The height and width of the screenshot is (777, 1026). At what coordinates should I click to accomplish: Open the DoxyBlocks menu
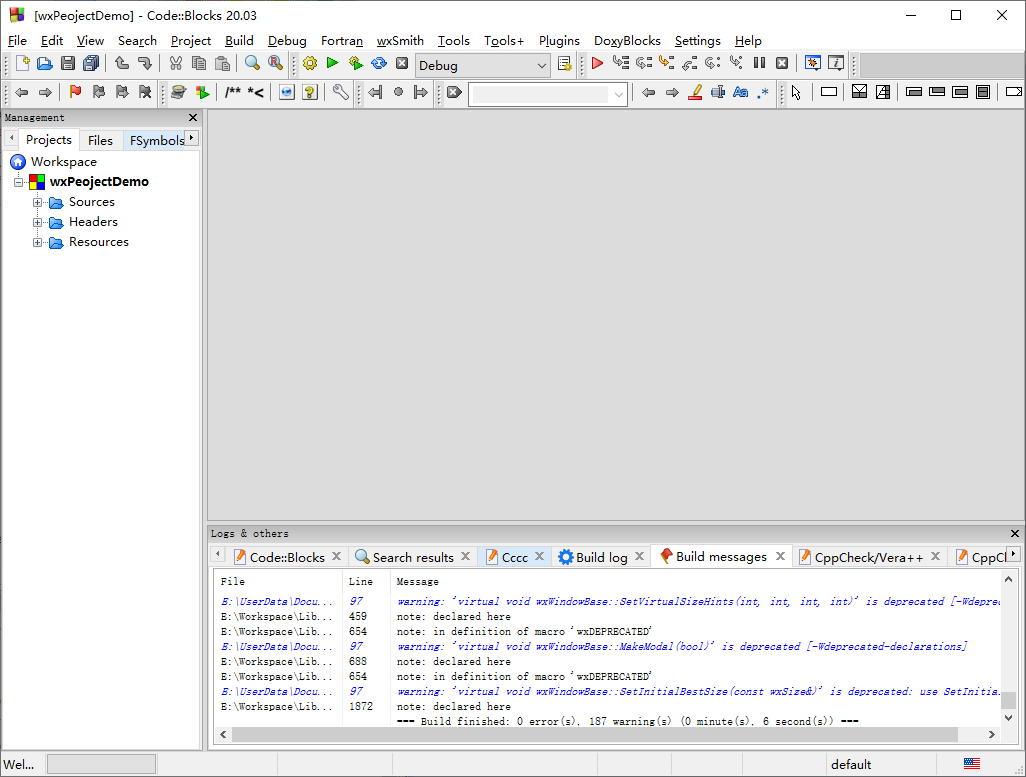click(627, 41)
